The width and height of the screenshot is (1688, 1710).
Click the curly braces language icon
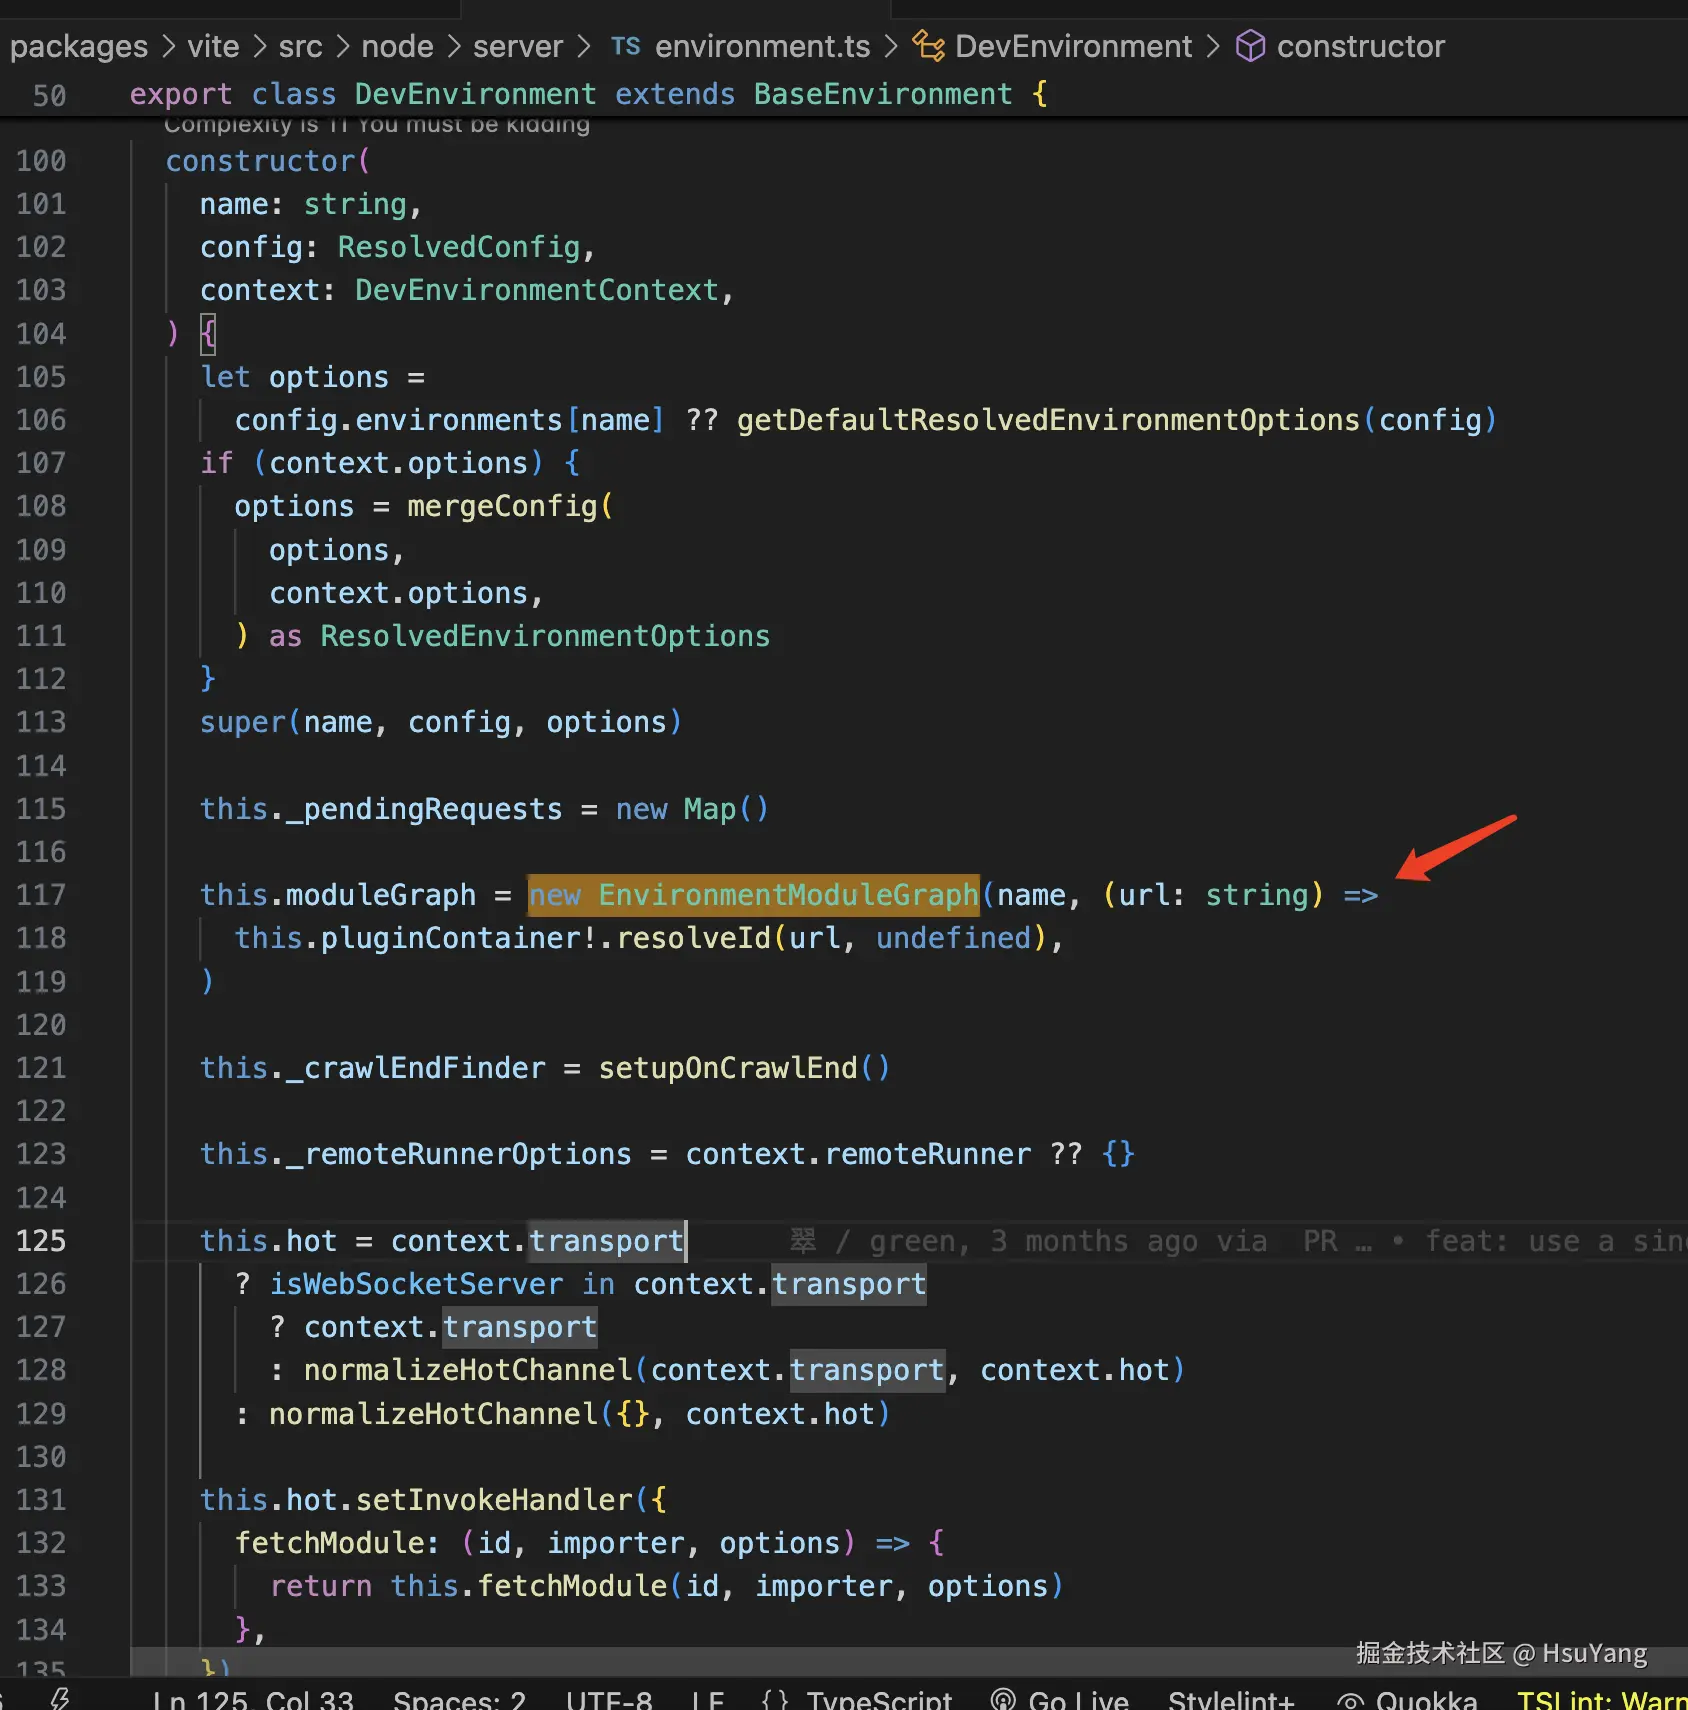pyautogui.click(x=775, y=1699)
